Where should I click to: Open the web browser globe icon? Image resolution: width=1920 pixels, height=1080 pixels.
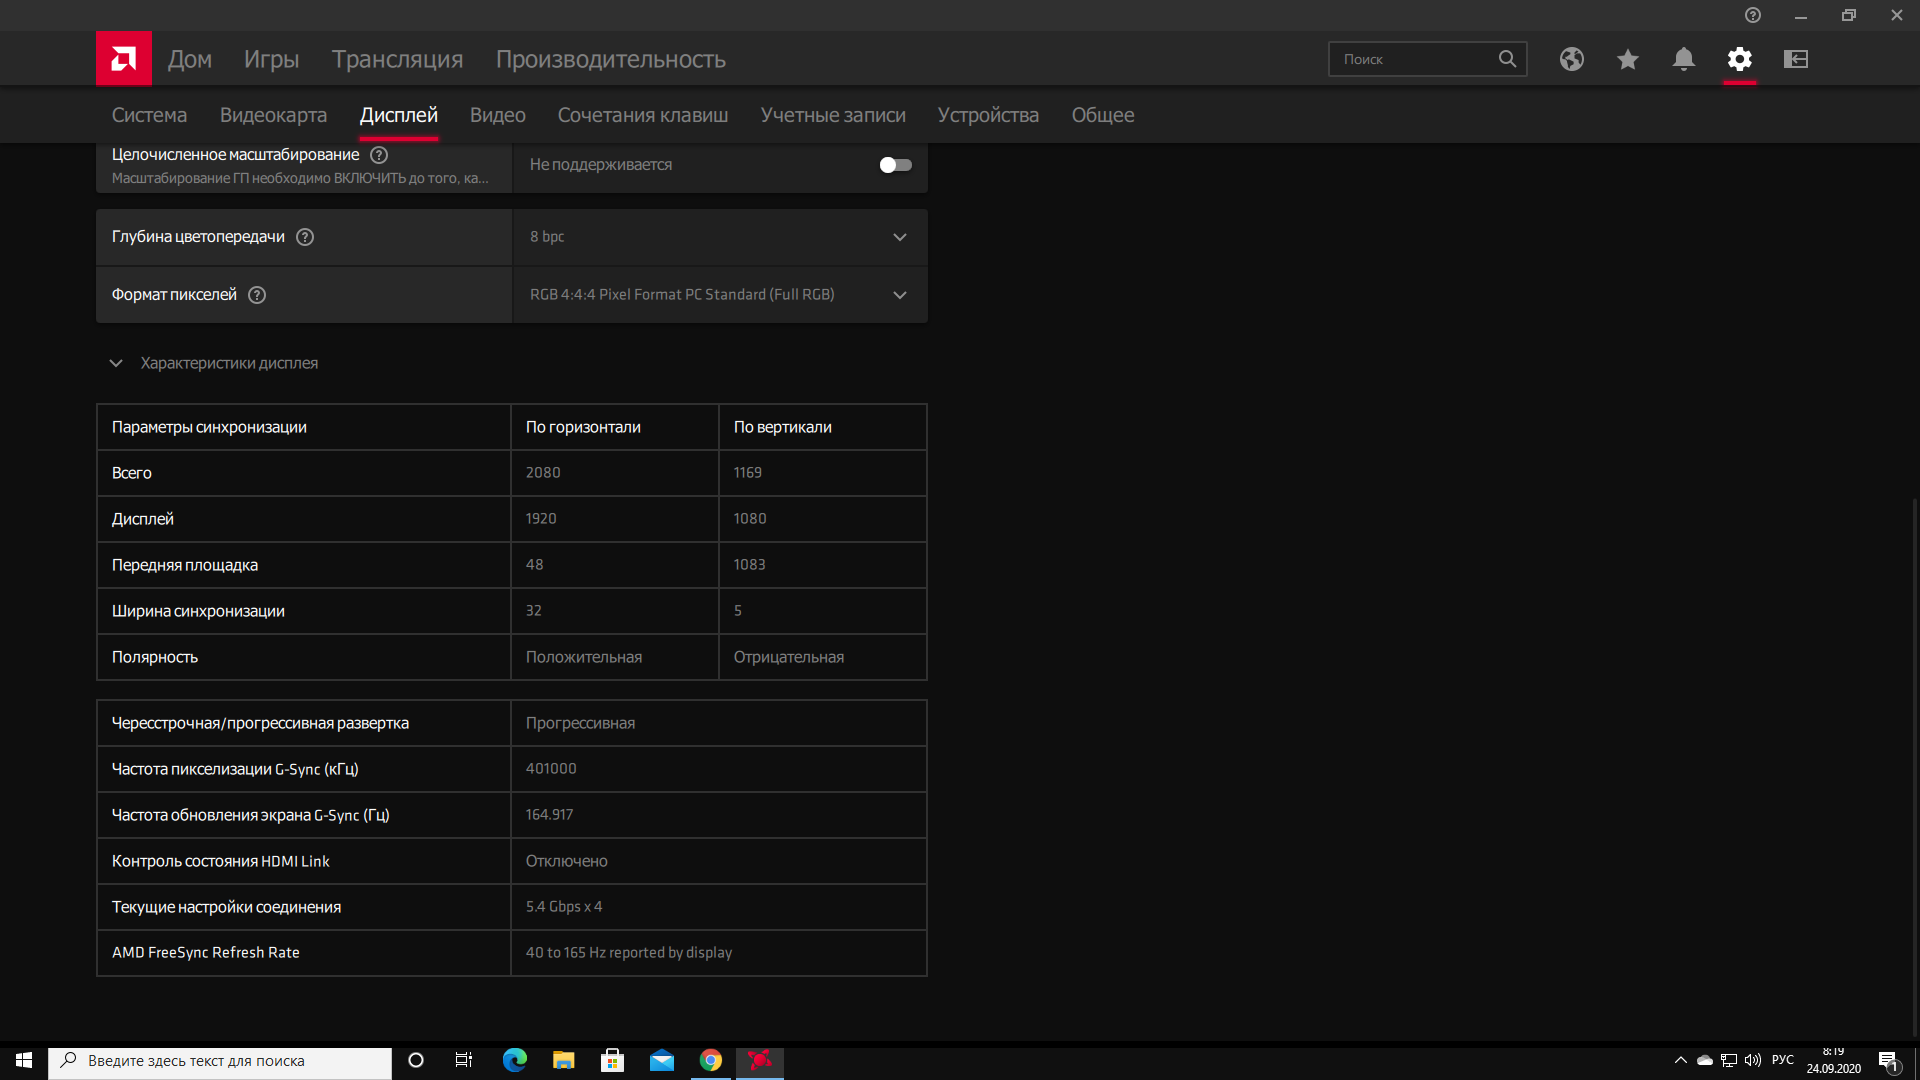[x=1571, y=59]
